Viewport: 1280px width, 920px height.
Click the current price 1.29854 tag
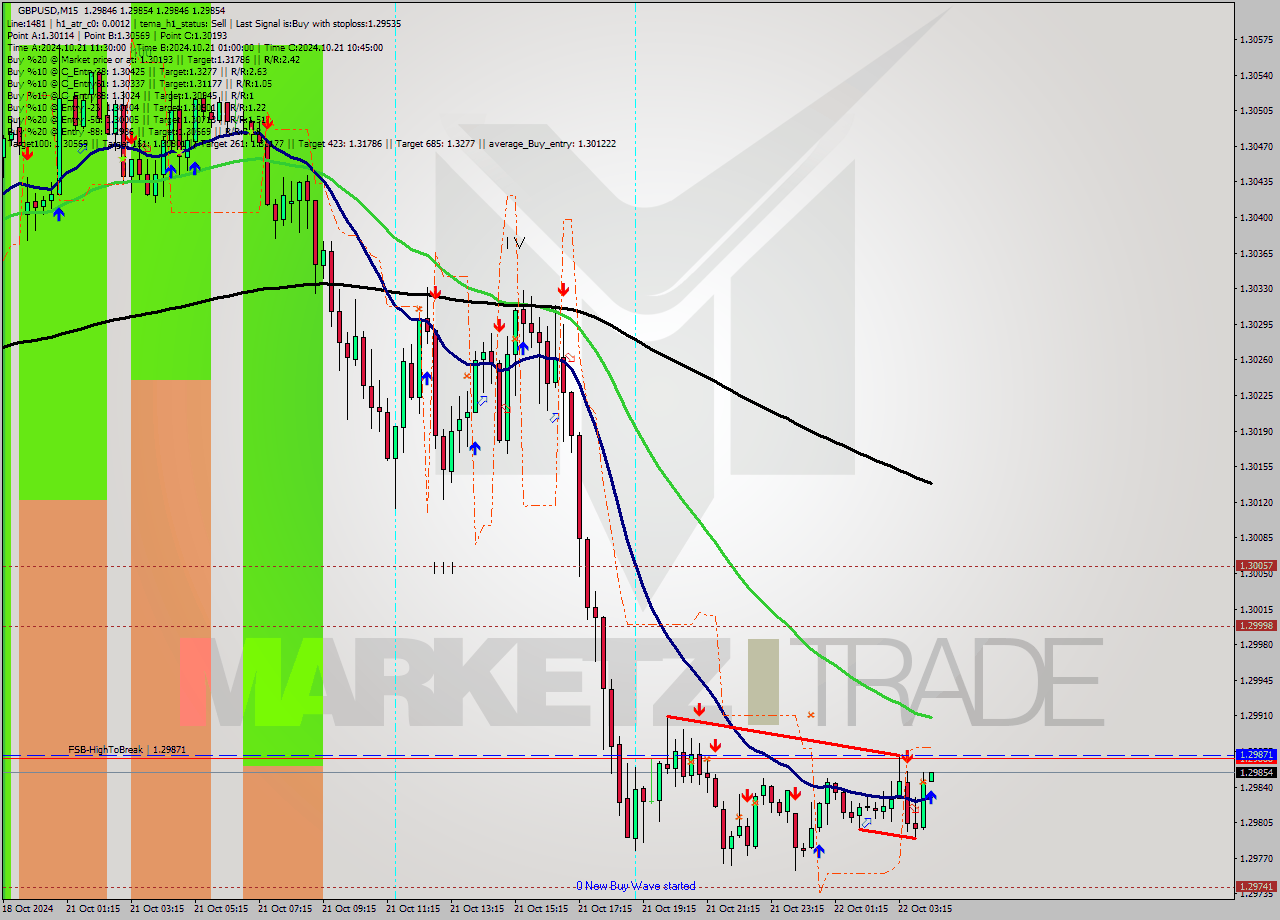click(x=1255, y=772)
